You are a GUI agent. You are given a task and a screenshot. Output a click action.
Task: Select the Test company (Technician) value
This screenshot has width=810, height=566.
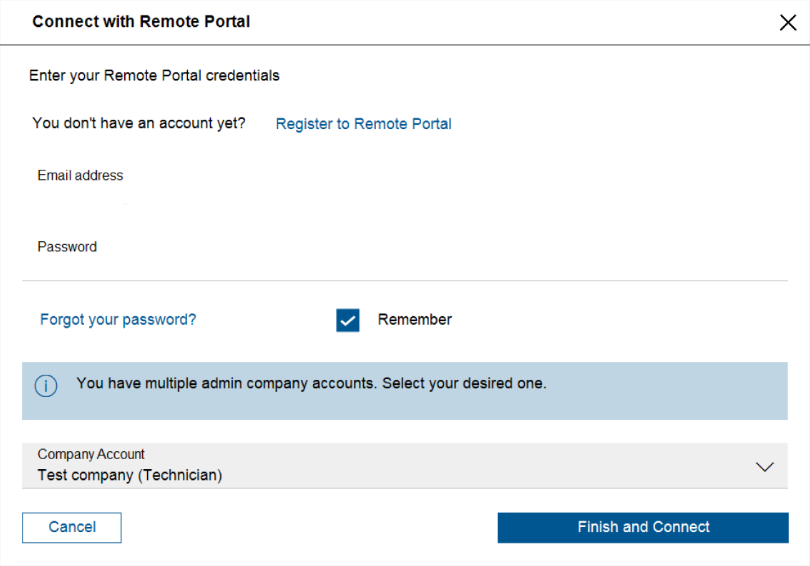click(x=130, y=476)
